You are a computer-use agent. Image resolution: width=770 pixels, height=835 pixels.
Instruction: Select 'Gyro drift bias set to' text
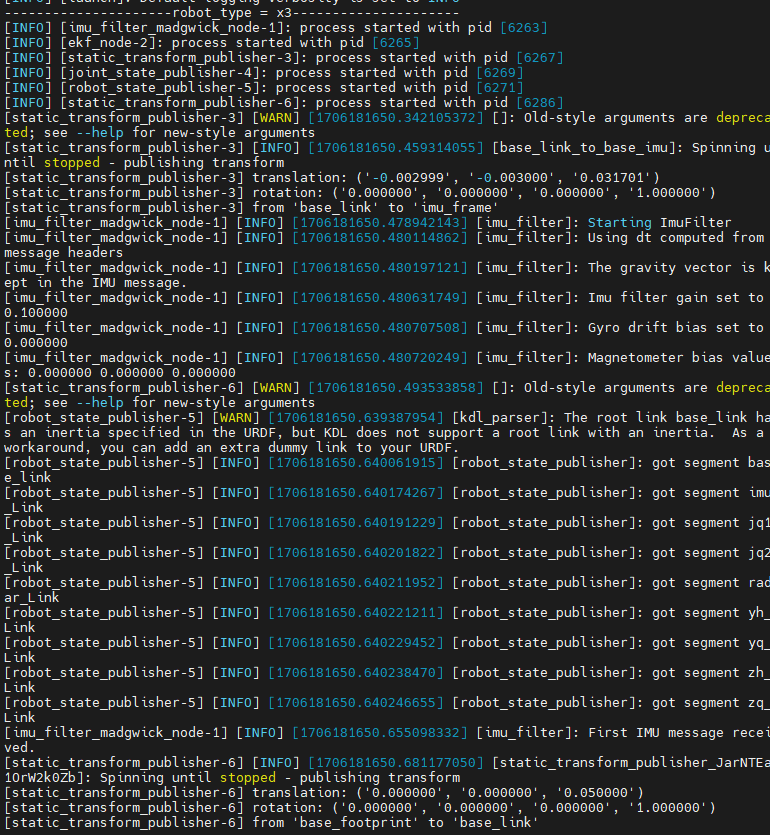pos(676,328)
